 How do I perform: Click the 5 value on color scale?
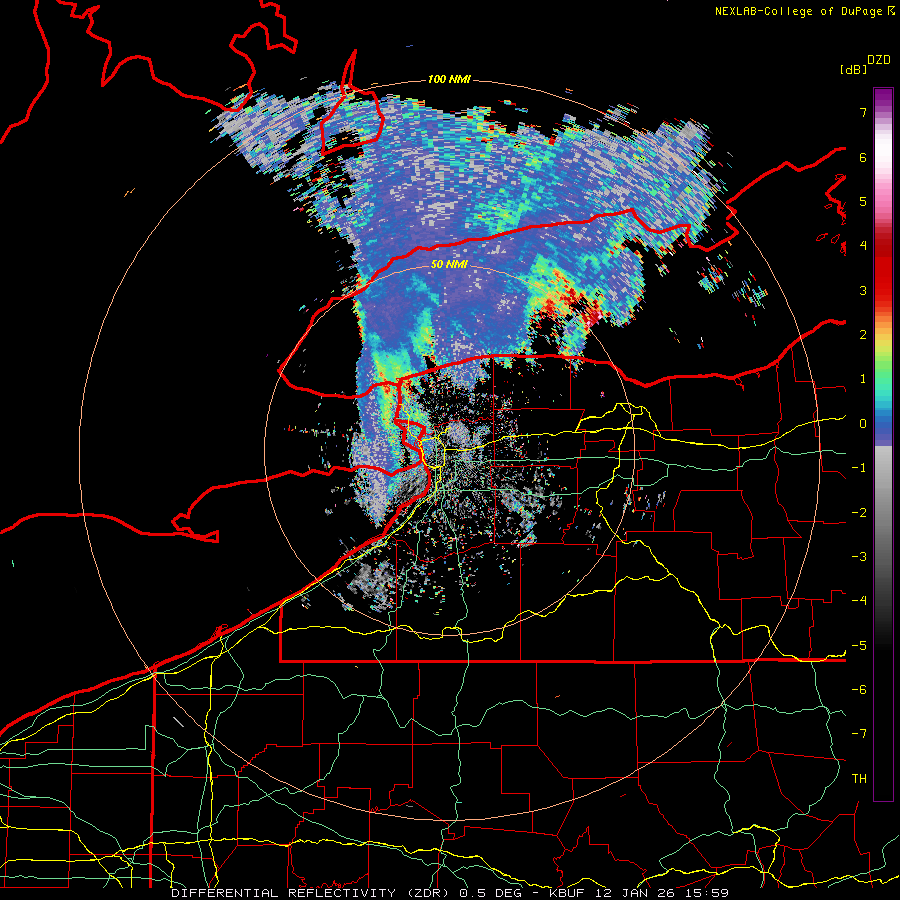pos(863,201)
